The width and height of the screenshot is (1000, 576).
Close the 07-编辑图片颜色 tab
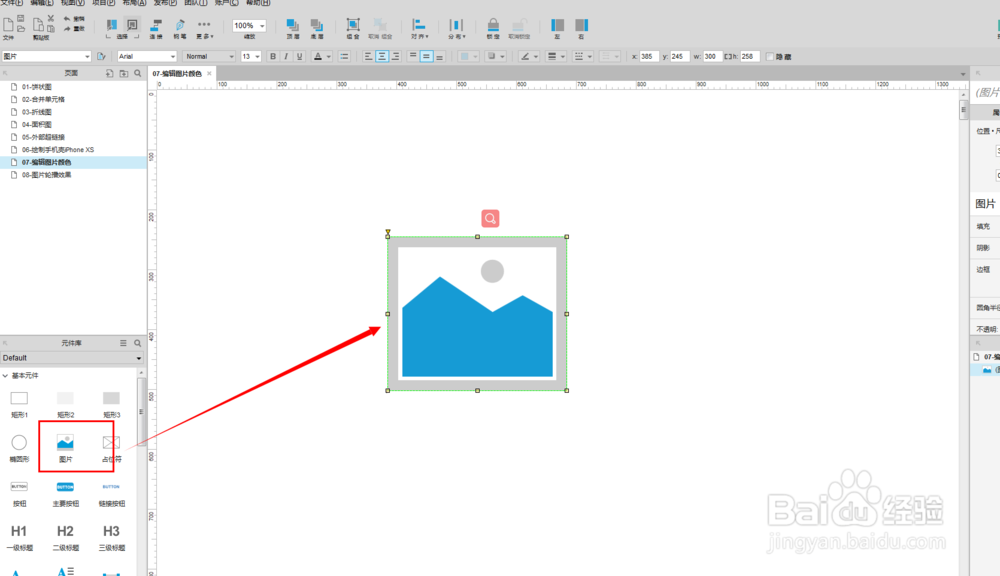pyautogui.click(x=209, y=73)
